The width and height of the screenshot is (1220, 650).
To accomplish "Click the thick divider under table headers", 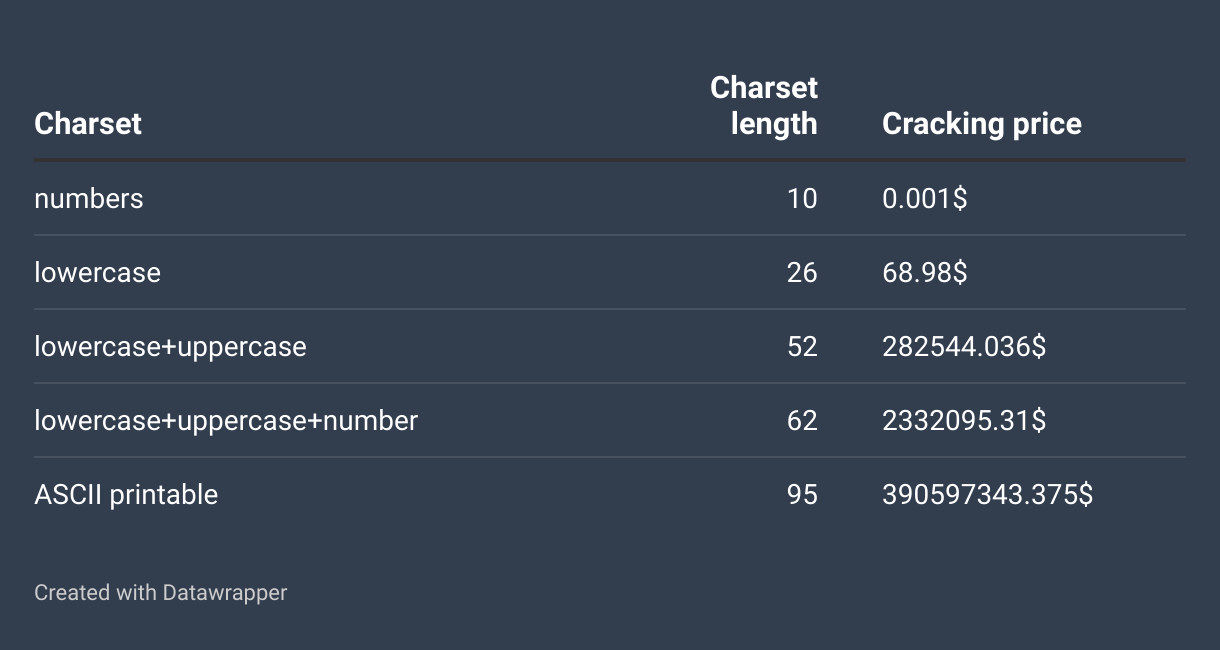I will coord(610,160).
